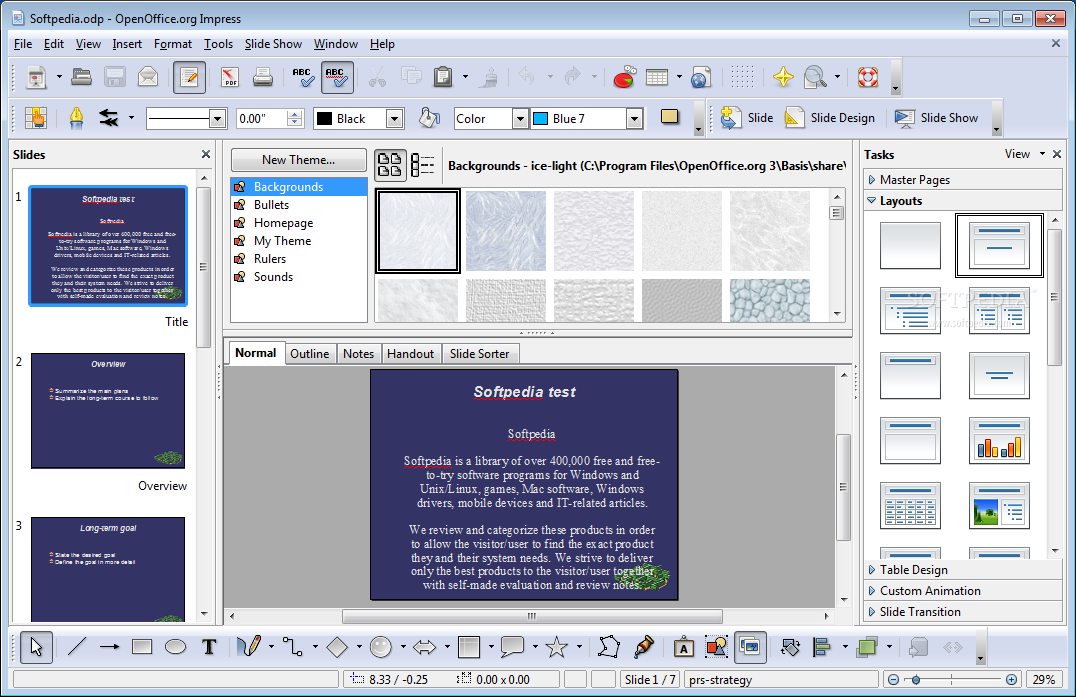Select the Text tool
1076x697 pixels.
[x=209, y=647]
